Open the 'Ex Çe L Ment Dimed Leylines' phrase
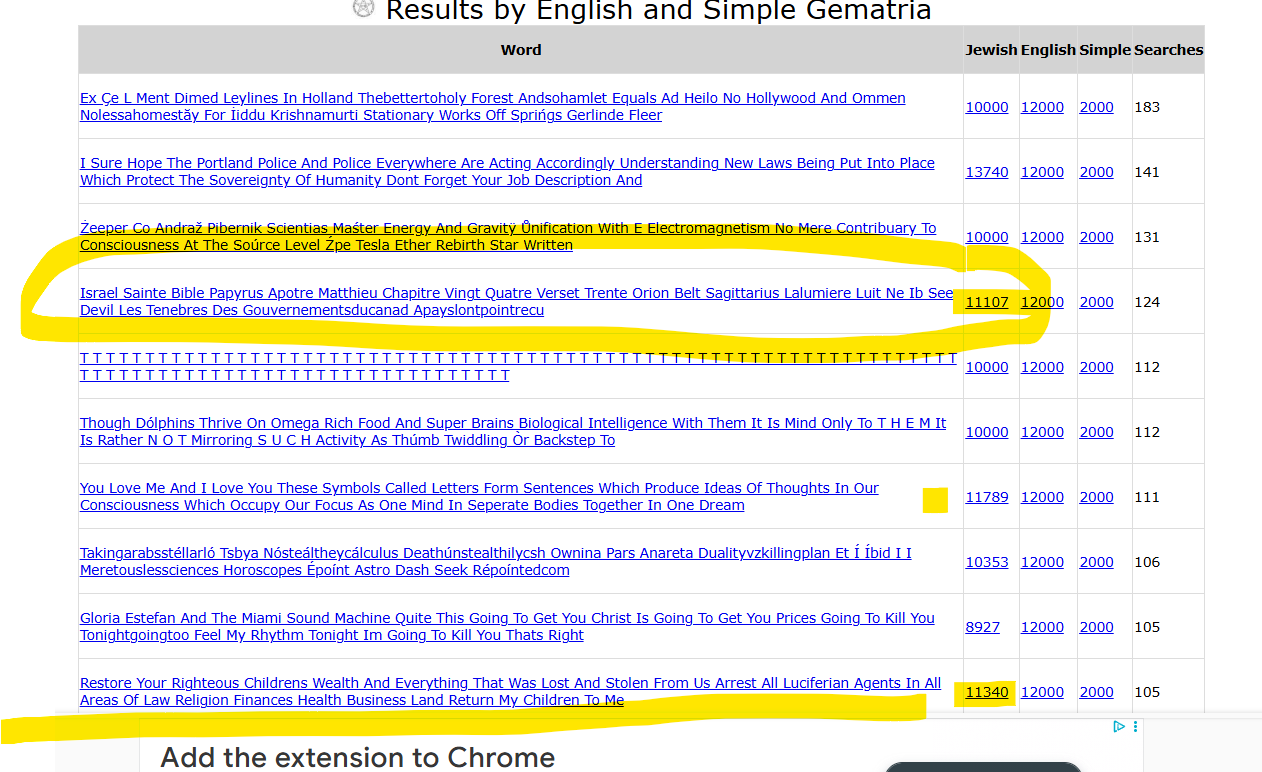This screenshot has width=1262, height=772. tap(493, 107)
